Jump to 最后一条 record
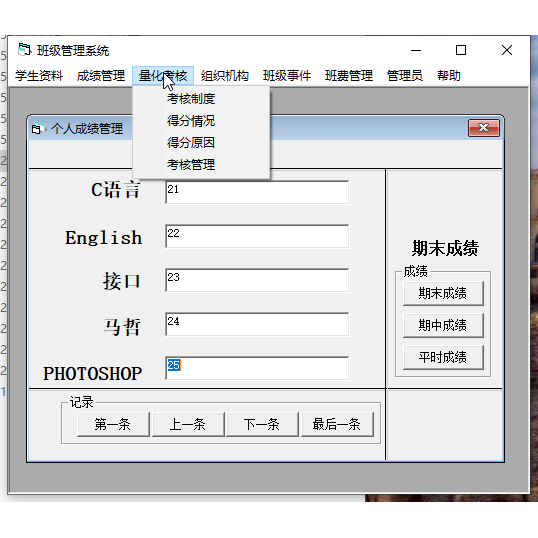Screen dimensions: 538x538 point(337,424)
